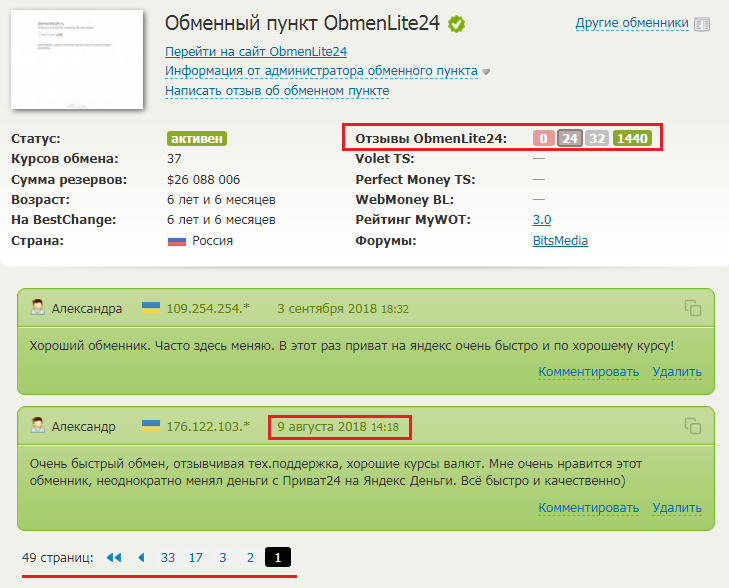Click Написать отзыв об обменном пункте
729x588 pixels.
(x=277, y=91)
